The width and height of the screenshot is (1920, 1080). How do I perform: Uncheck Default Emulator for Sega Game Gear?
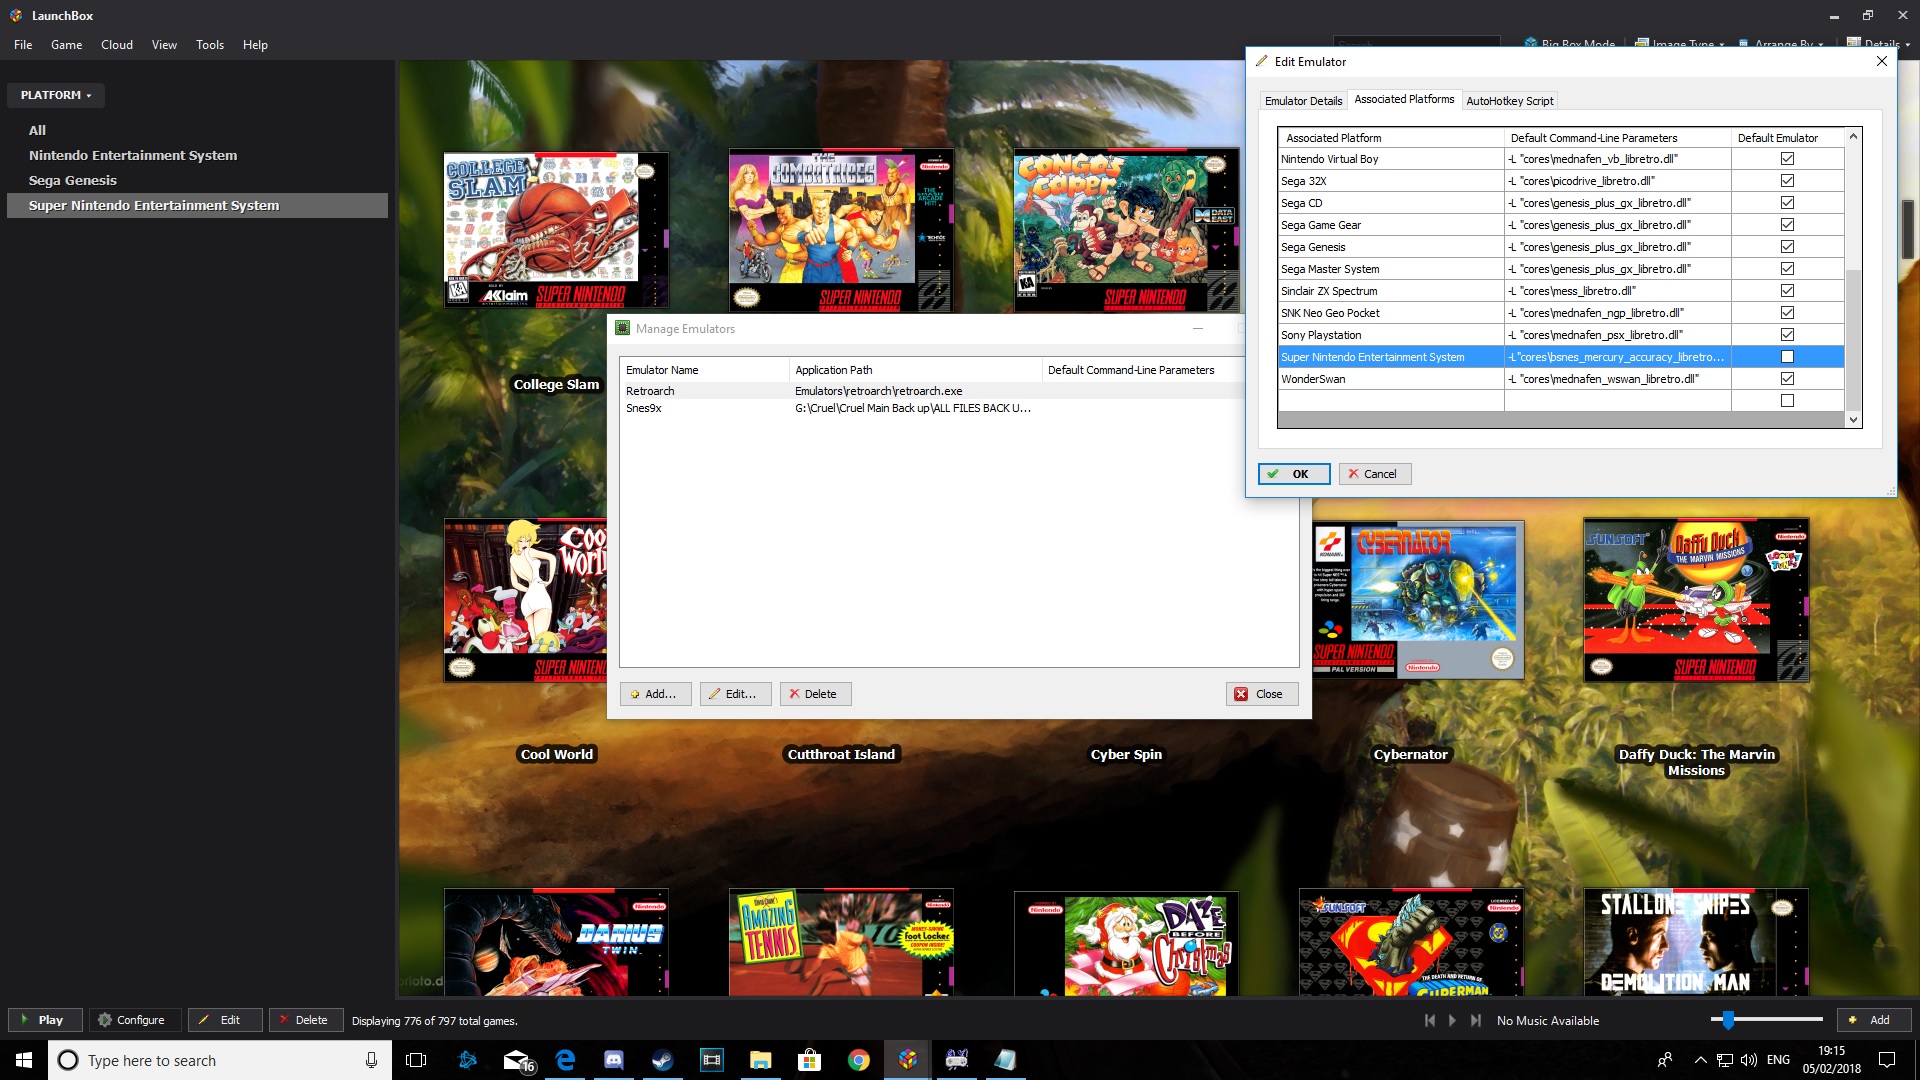(x=1787, y=225)
